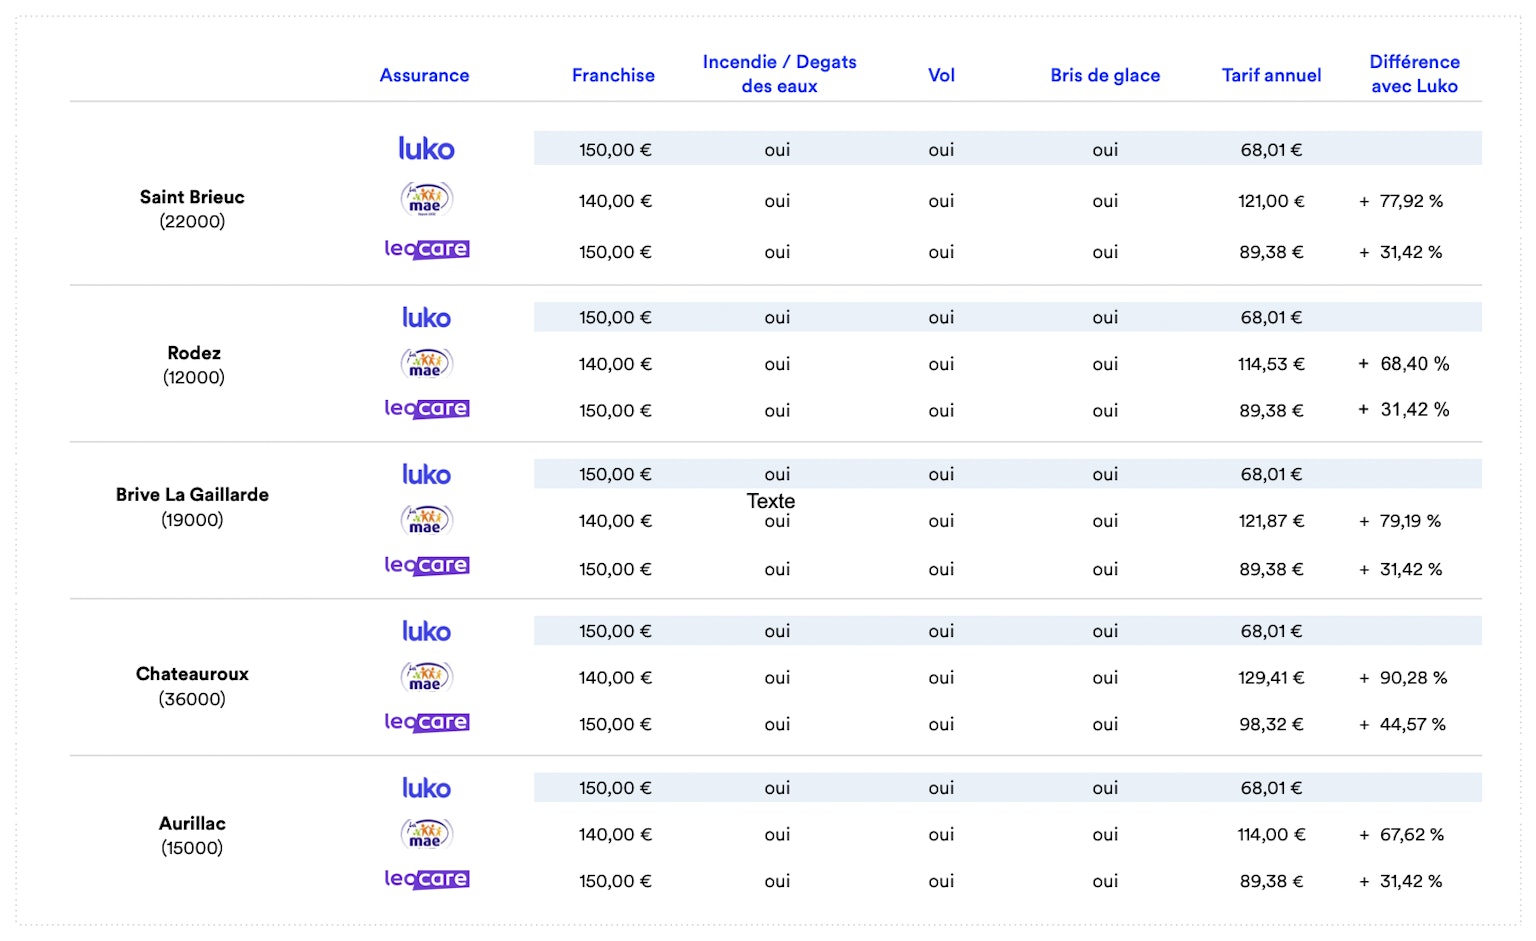This screenshot has width=1536, height=941.
Task: Click the Luko logo in Saint Brieuc section
Action: click(x=426, y=149)
